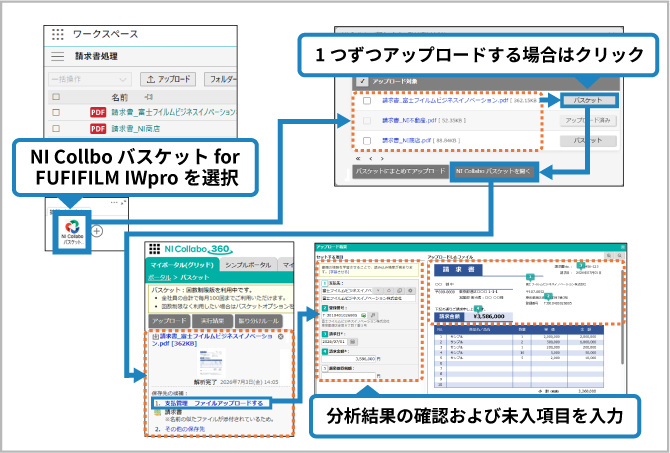
Task: Click the 実行結果 button in basket page
Action: 212,321
